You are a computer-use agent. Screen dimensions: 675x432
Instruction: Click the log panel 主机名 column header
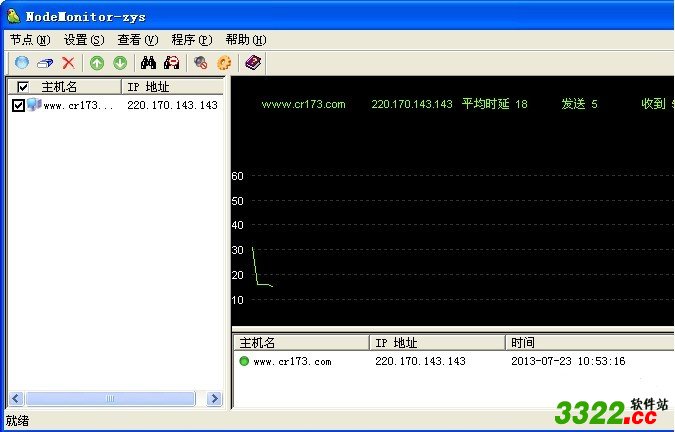(301, 343)
